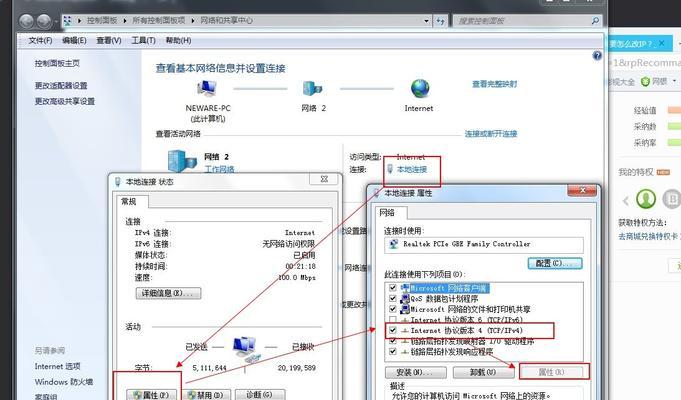Open 工作网络 link
Image resolution: width=681 pixels, height=400 pixels.
point(219,169)
